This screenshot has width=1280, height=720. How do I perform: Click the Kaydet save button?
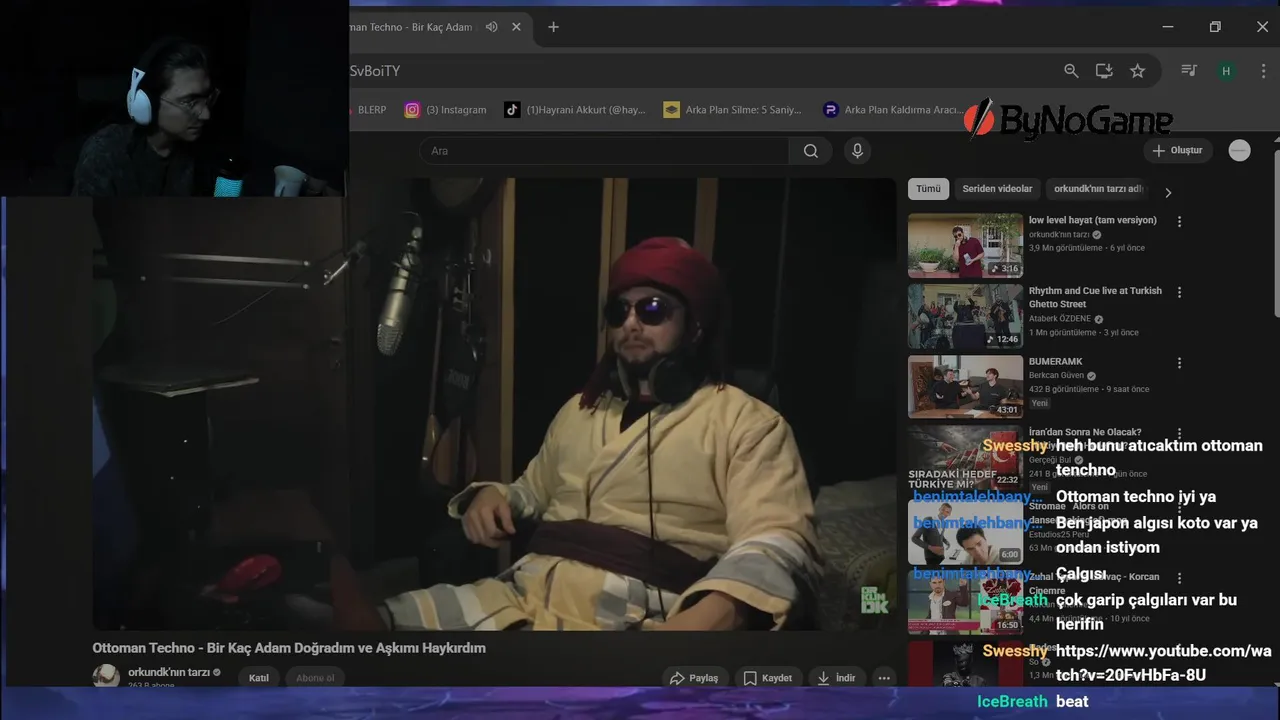click(768, 678)
